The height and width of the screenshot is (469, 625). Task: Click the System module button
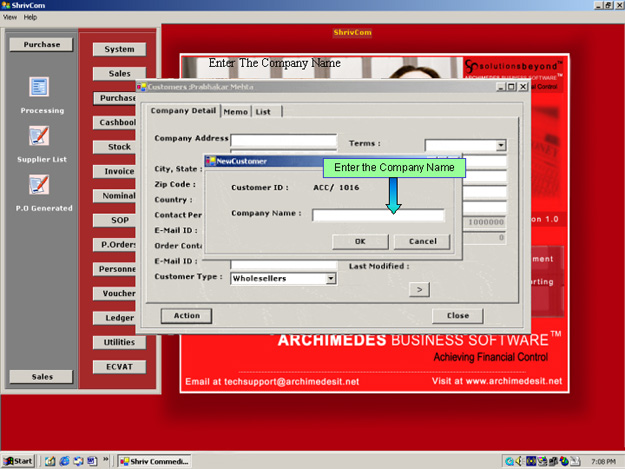click(x=119, y=49)
